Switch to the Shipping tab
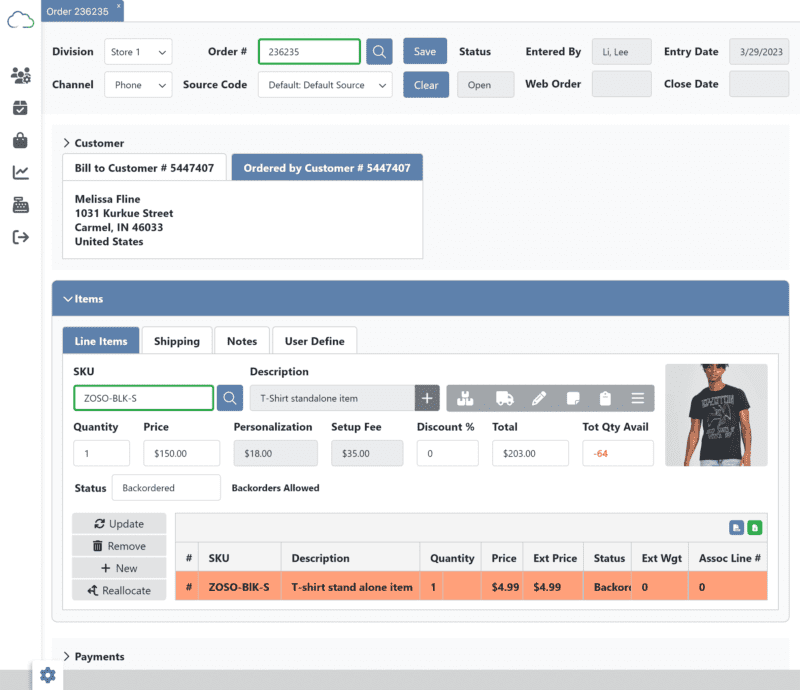Viewport: 800px width, 690px height. [x=177, y=340]
